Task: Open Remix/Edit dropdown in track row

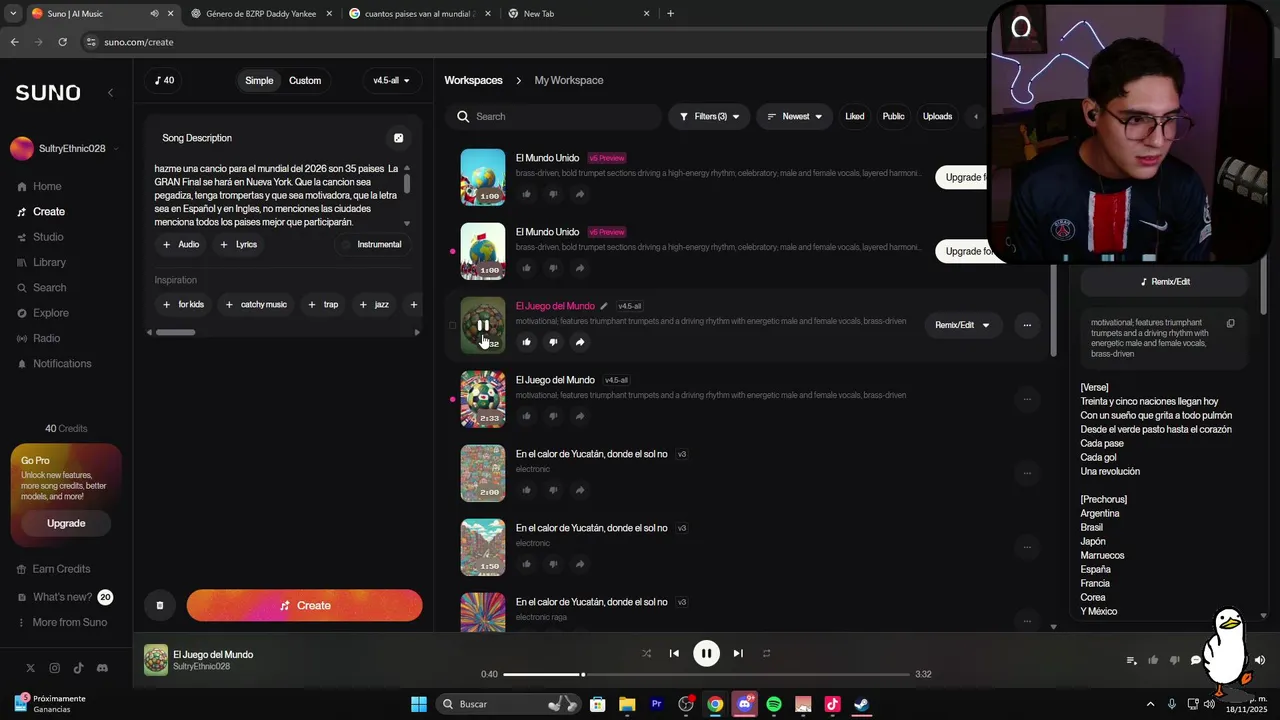Action: [x=962, y=325]
